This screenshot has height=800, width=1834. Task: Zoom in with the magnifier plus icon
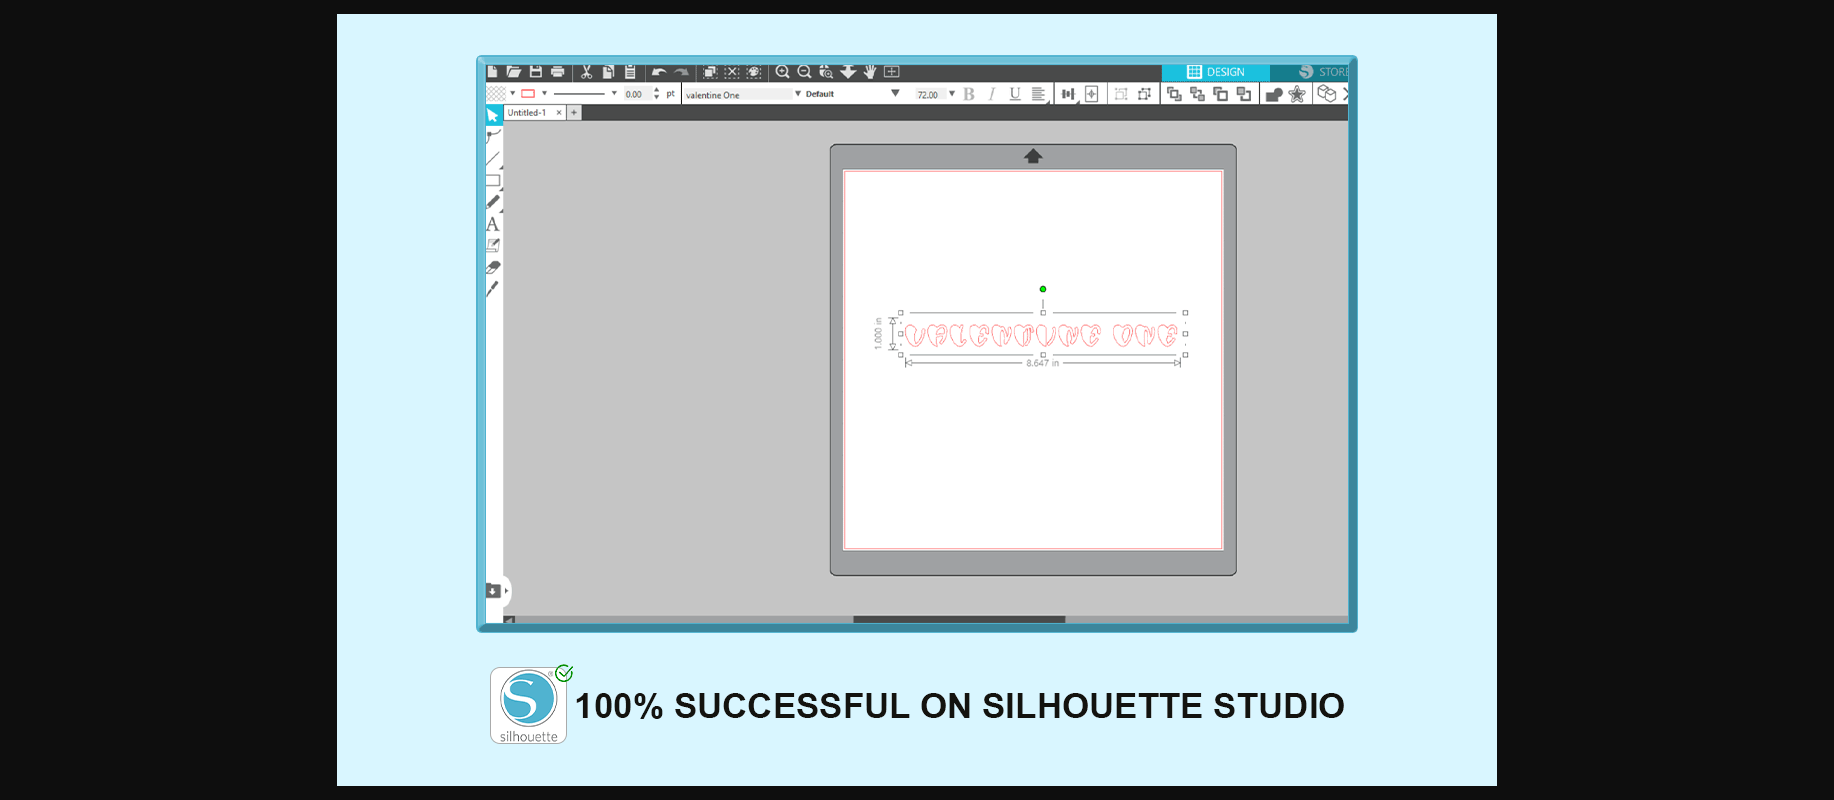783,72
